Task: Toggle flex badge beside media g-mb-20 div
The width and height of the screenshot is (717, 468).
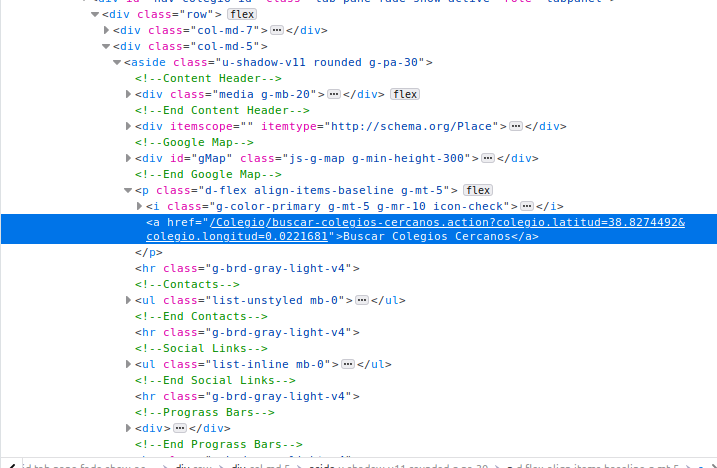Action: 404,94
